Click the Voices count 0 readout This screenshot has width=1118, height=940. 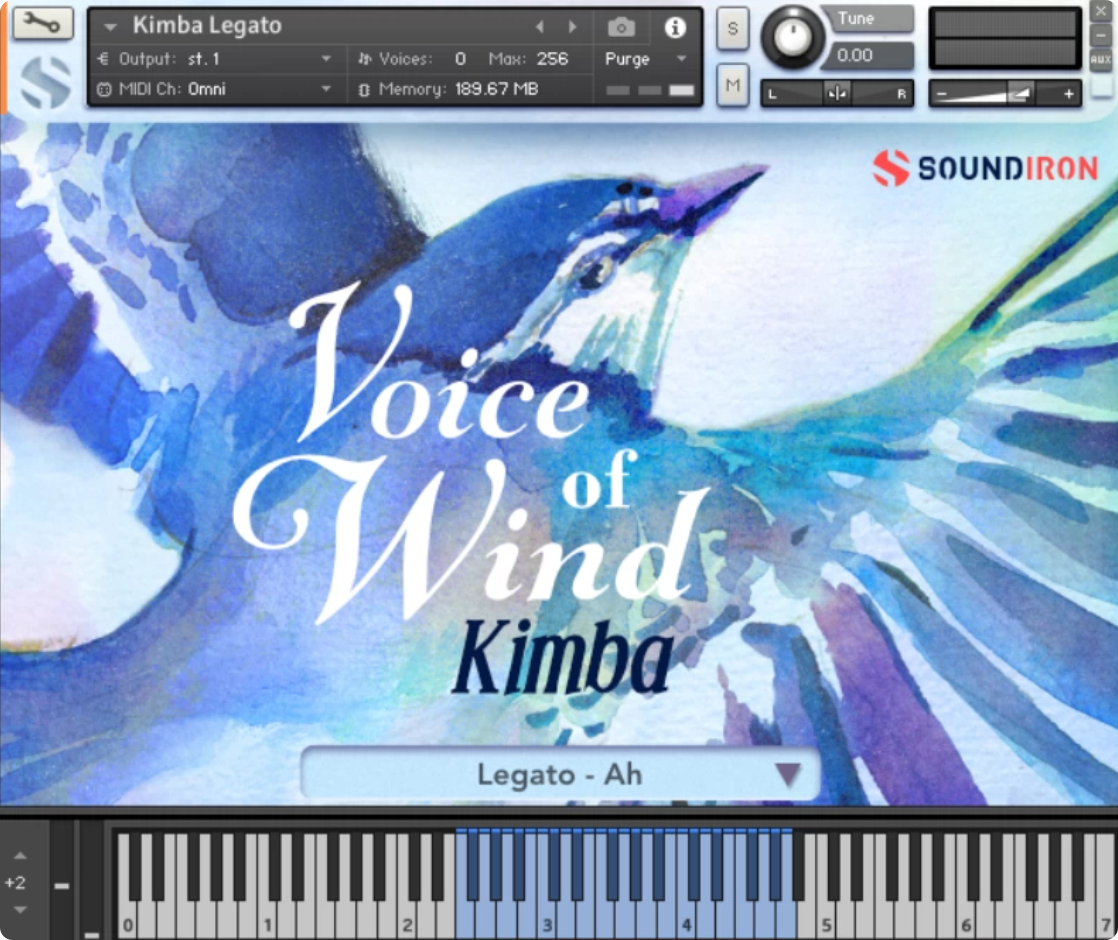click(461, 58)
